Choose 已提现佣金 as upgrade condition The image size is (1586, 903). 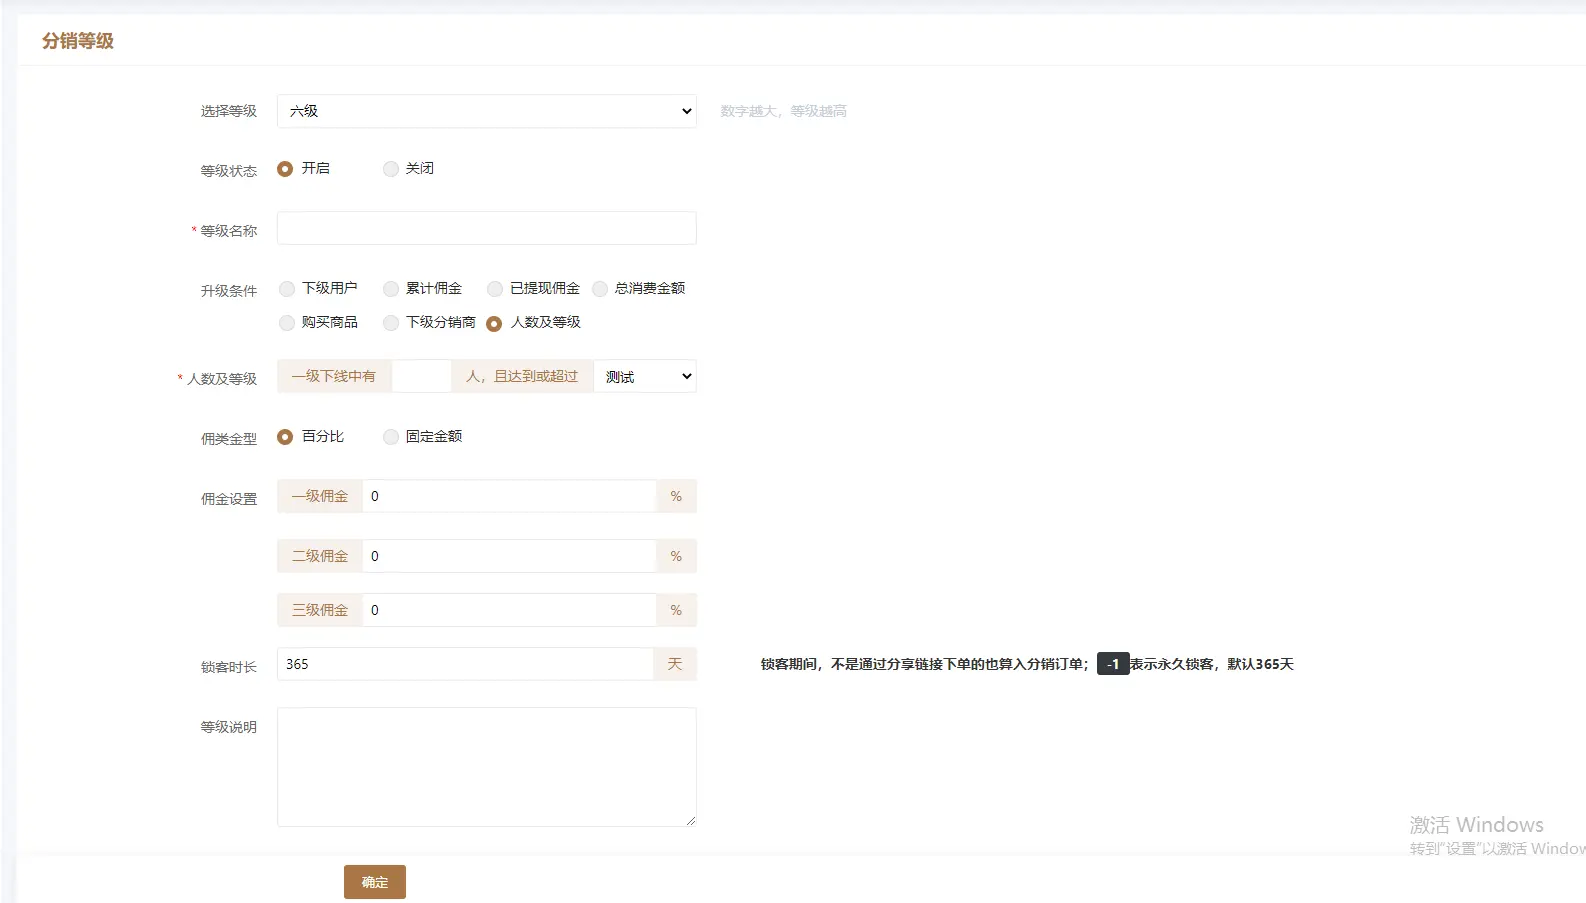(x=495, y=289)
